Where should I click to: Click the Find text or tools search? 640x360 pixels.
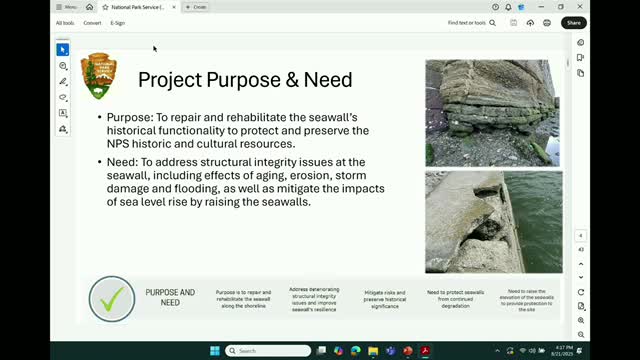(472, 23)
